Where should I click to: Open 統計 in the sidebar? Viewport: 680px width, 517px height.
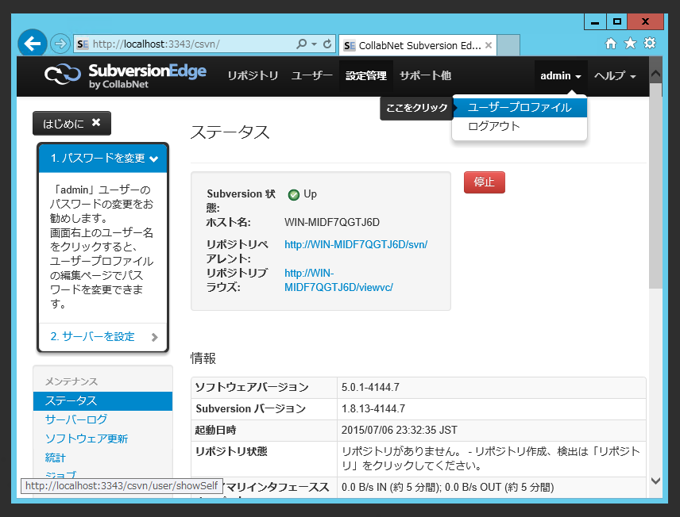pos(55,458)
